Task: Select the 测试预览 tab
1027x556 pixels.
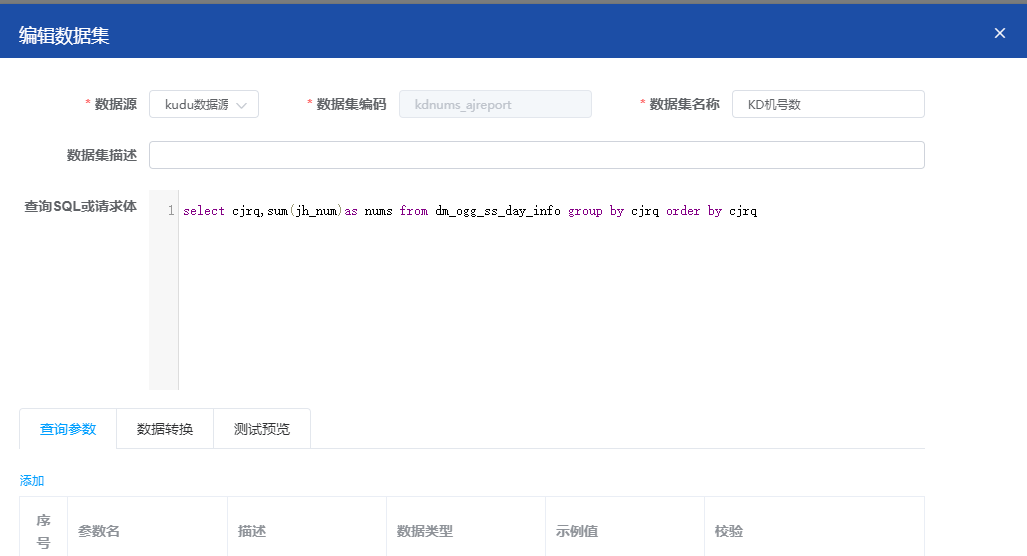Action: click(262, 429)
